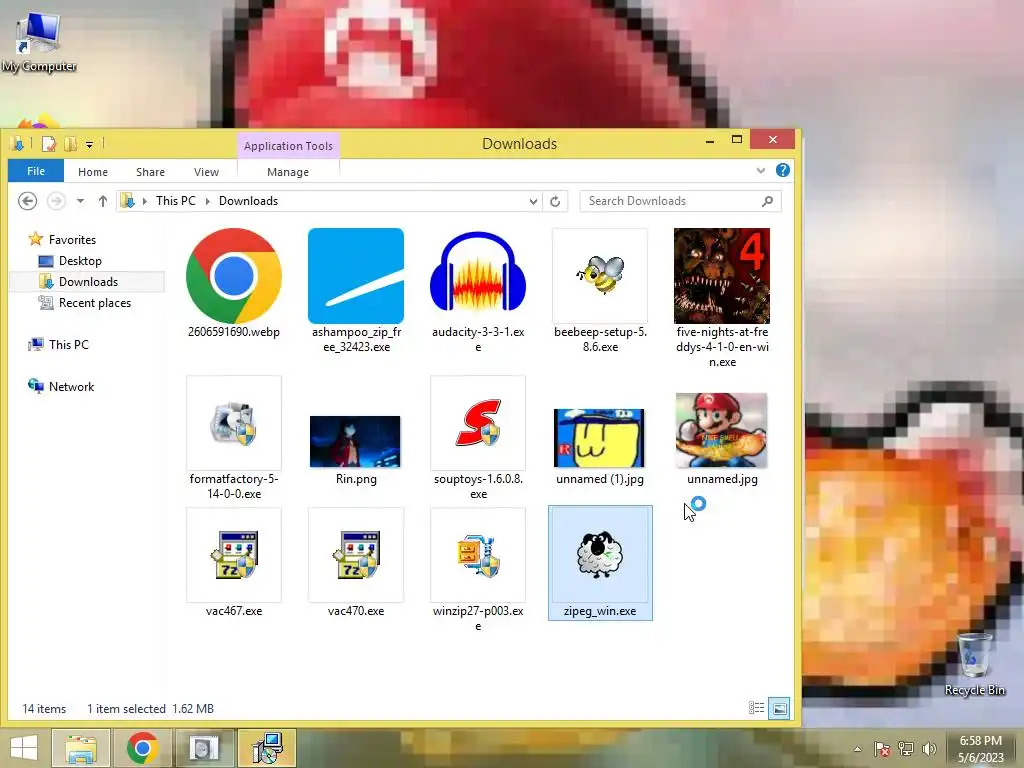Select the My Computer desktop shortcut
1024x768 pixels.
pyautogui.click(x=39, y=41)
